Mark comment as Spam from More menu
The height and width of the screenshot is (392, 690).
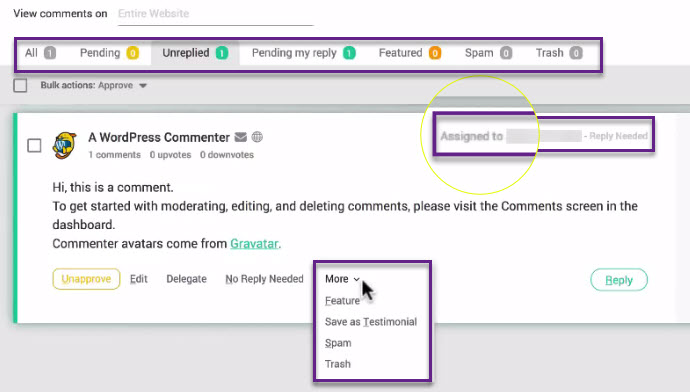[338, 343]
